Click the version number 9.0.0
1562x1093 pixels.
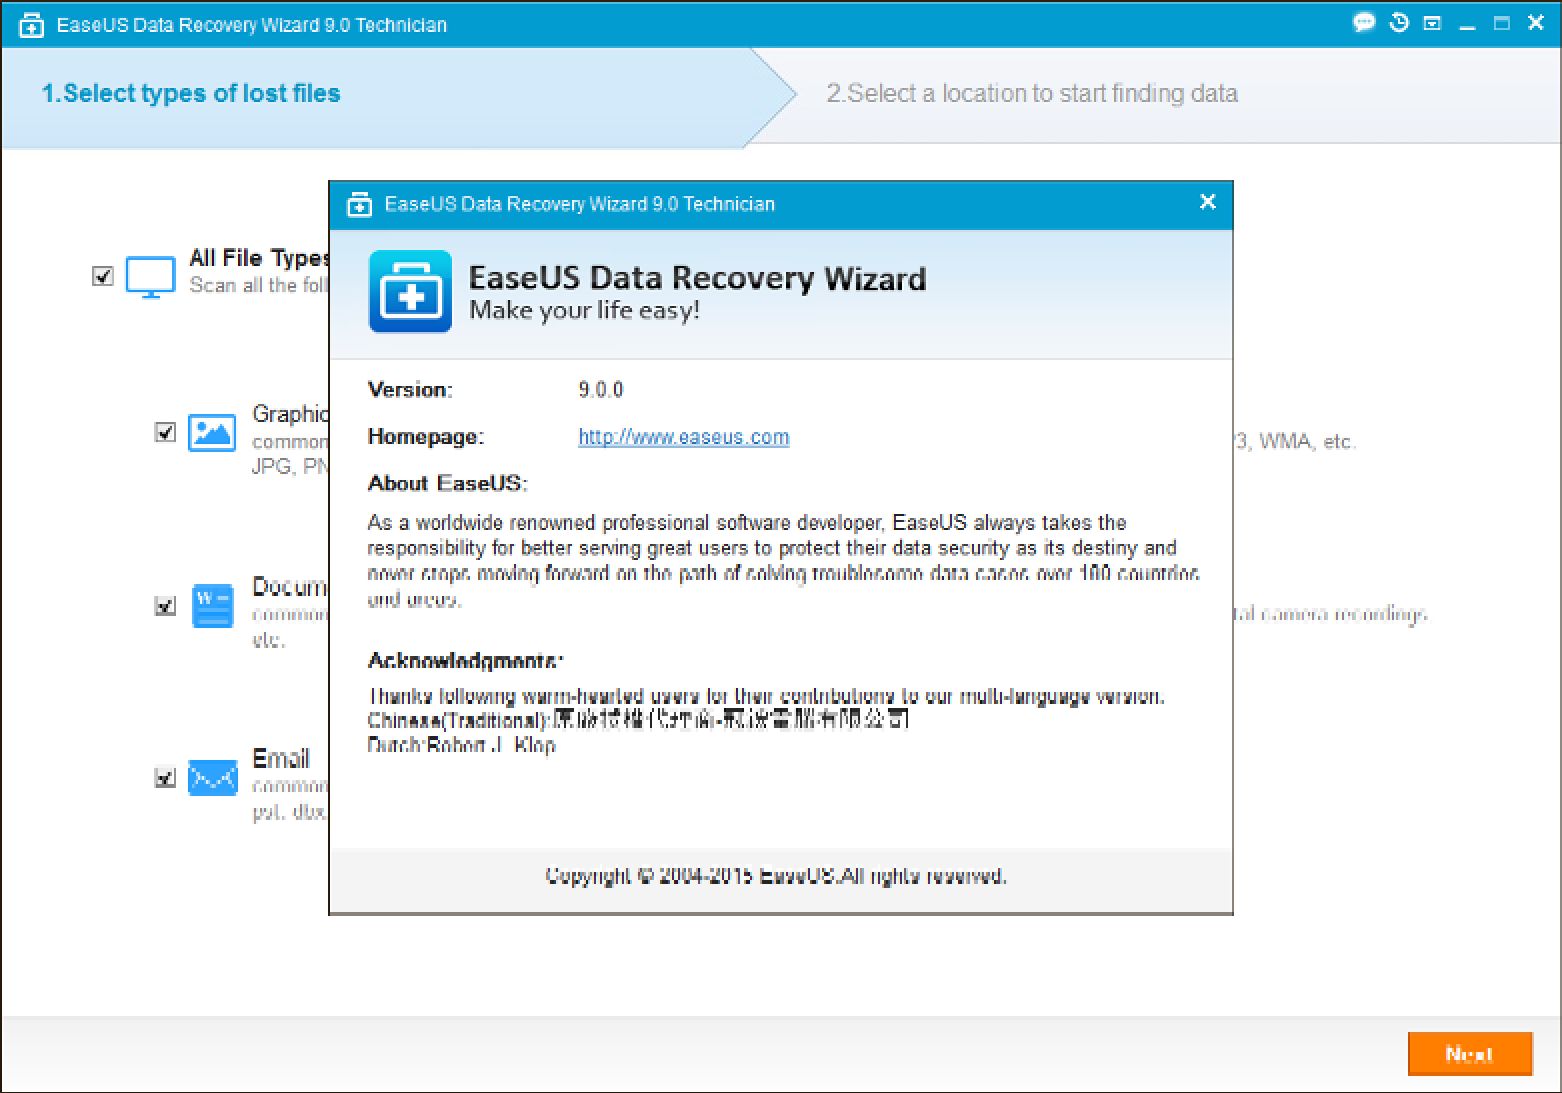tap(600, 389)
